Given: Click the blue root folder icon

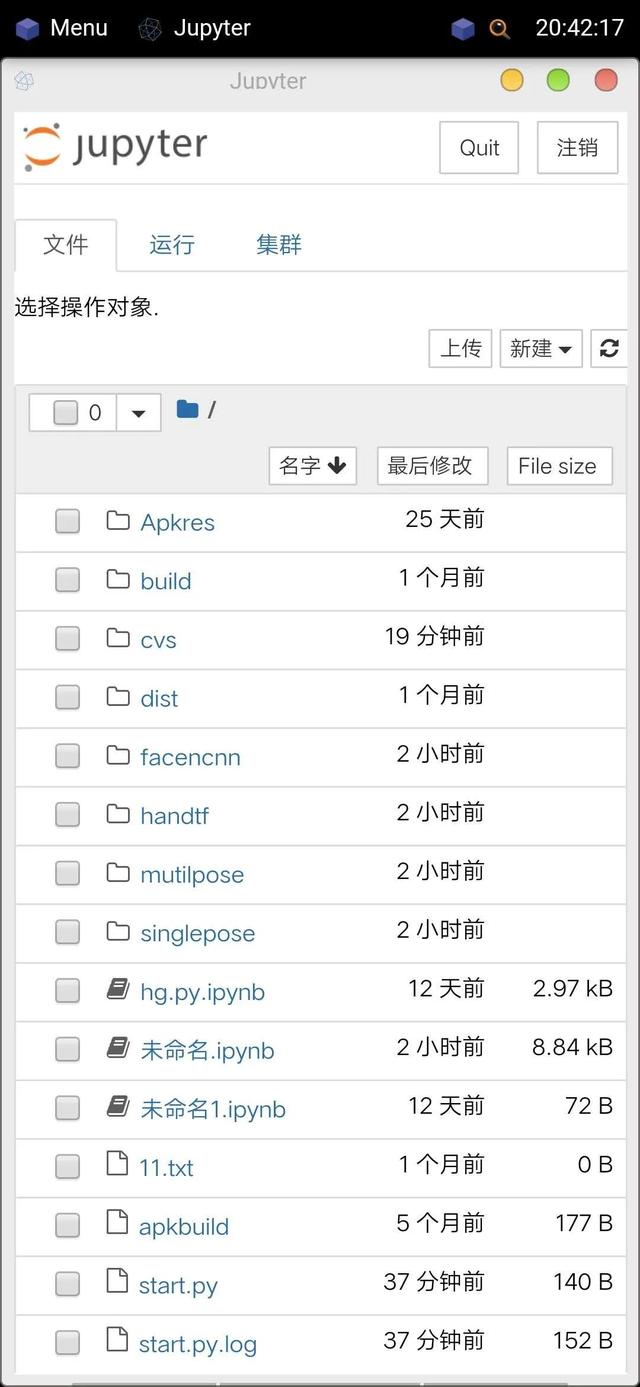Looking at the screenshot, I should (187, 409).
